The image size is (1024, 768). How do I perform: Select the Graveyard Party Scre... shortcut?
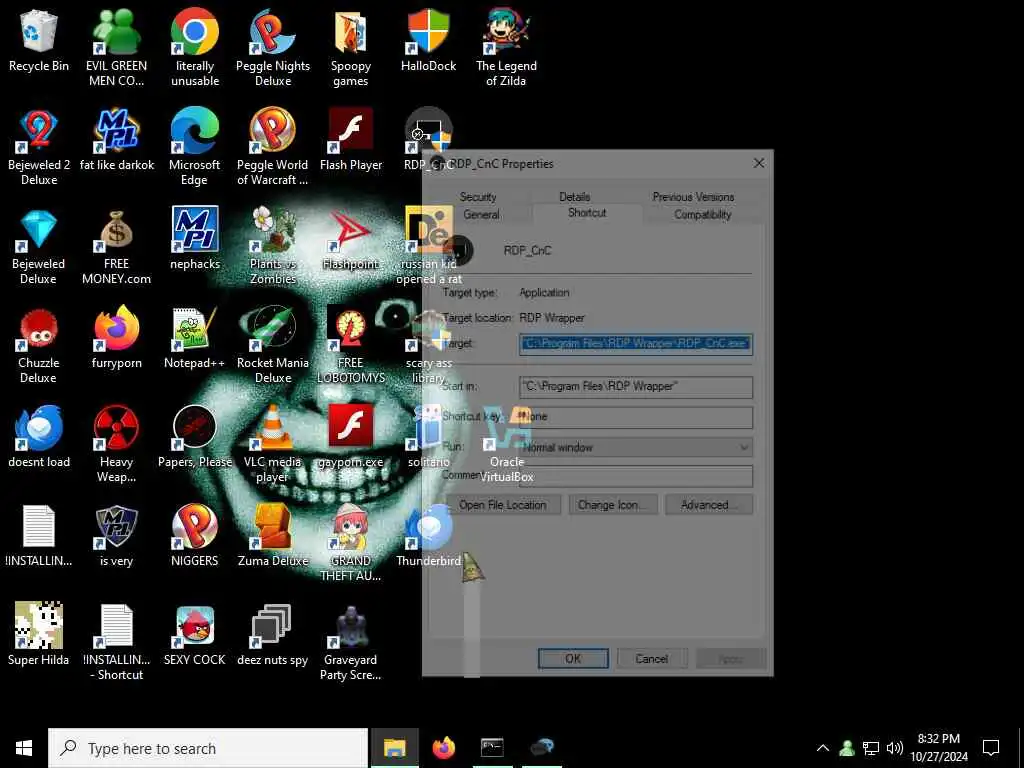point(351,642)
